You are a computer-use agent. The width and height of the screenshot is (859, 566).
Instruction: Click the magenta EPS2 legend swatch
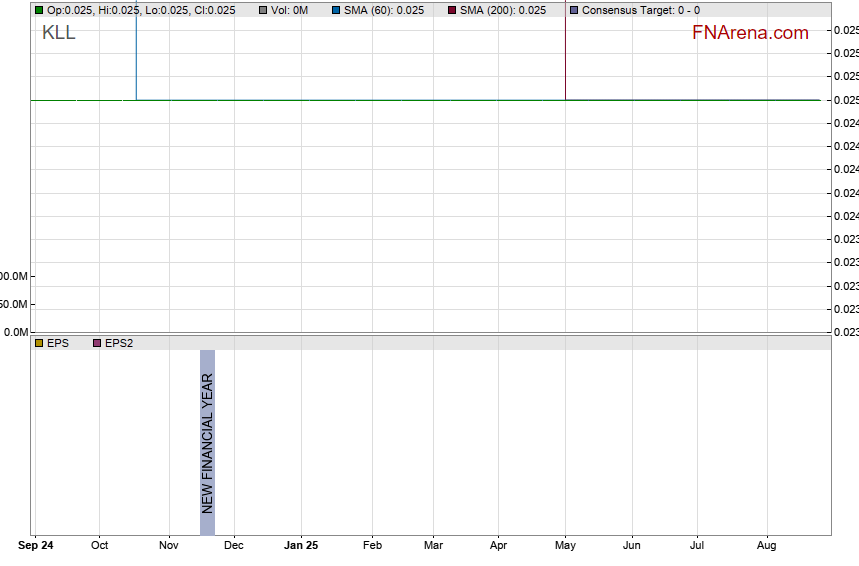pyautogui.click(x=97, y=343)
